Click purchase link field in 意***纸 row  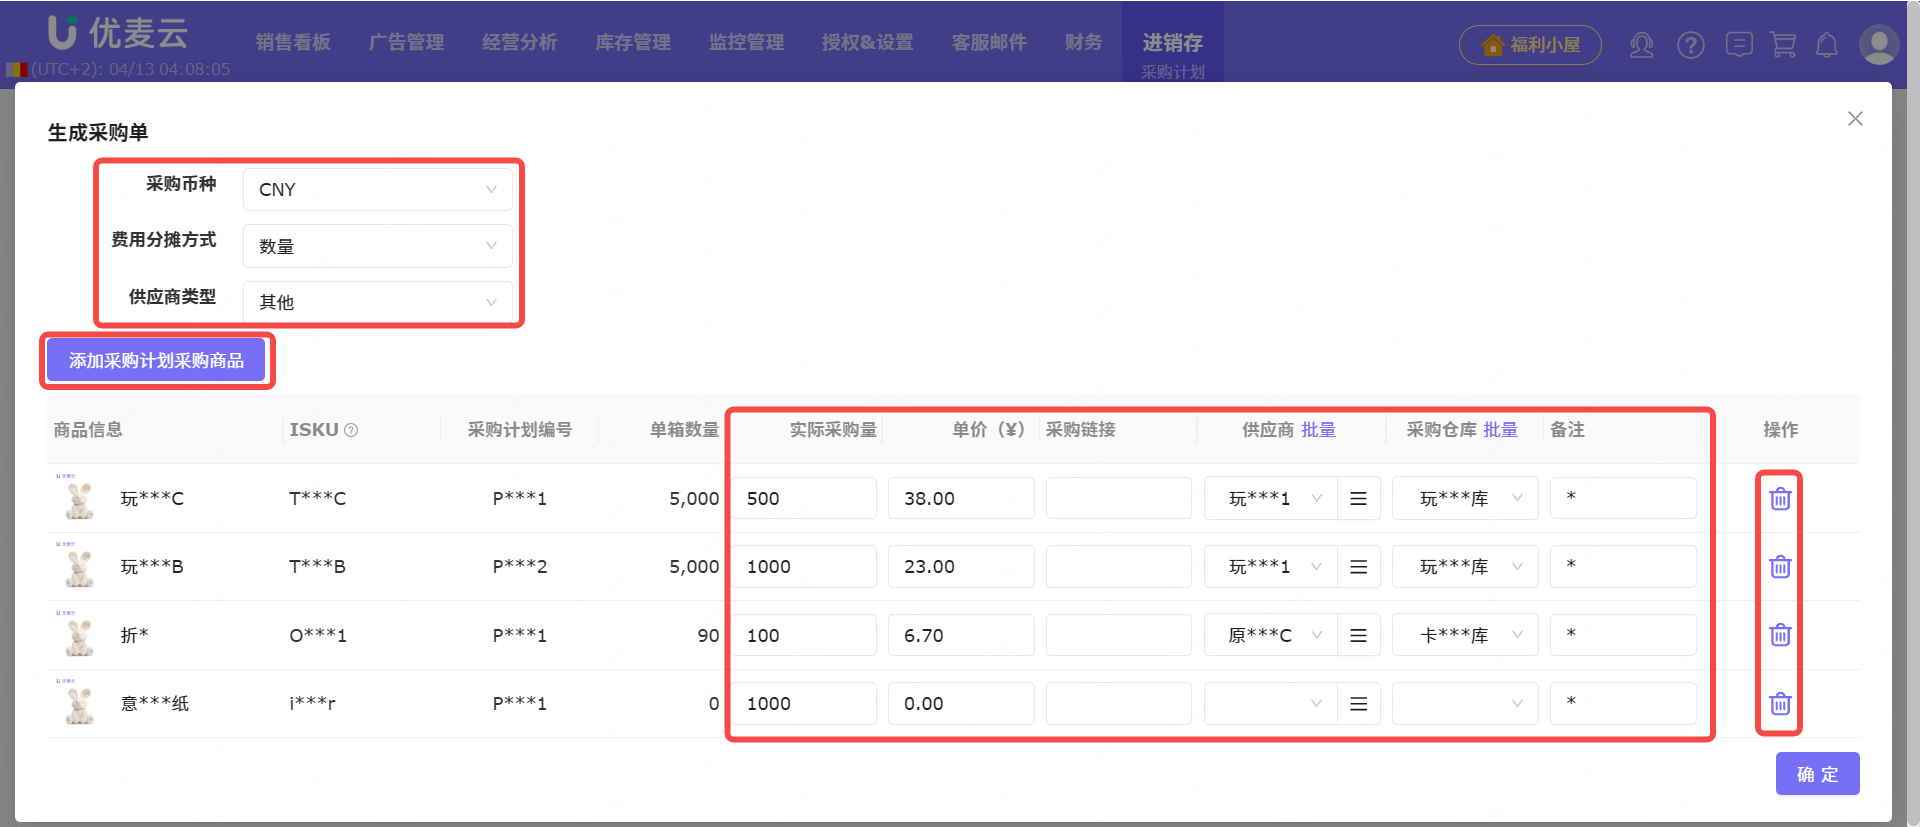(x=1119, y=703)
